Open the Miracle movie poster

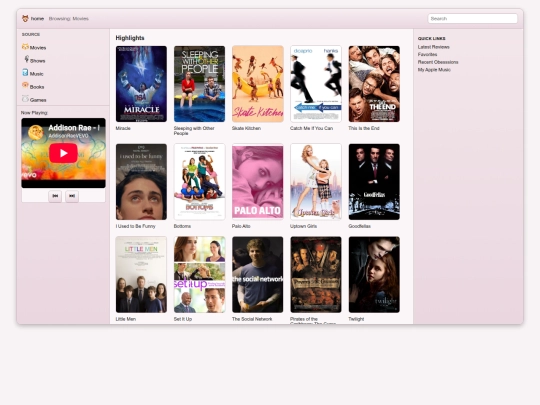pyautogui.click(x=141, y=84)
